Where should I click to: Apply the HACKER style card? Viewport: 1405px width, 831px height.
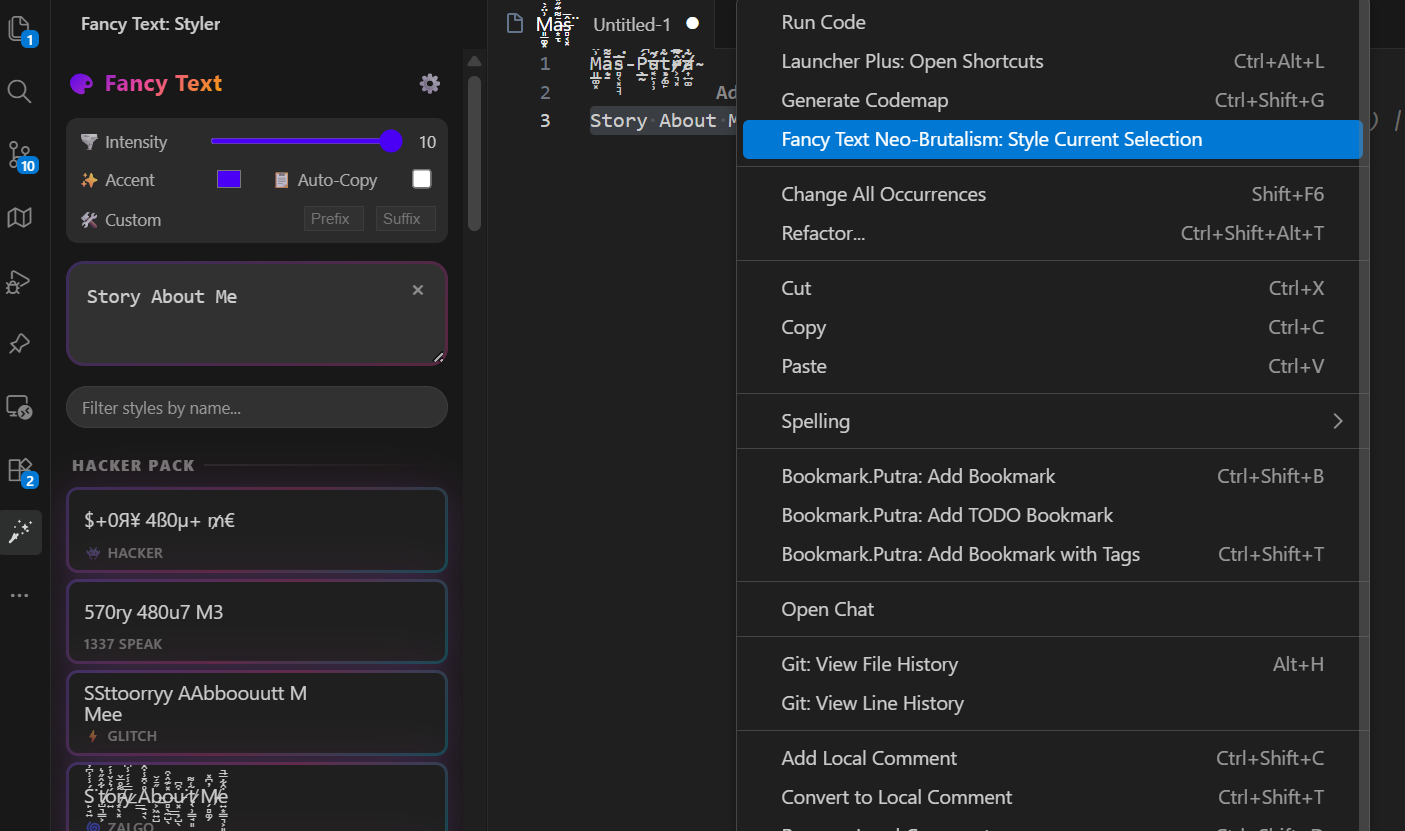[x=256, y=530]
